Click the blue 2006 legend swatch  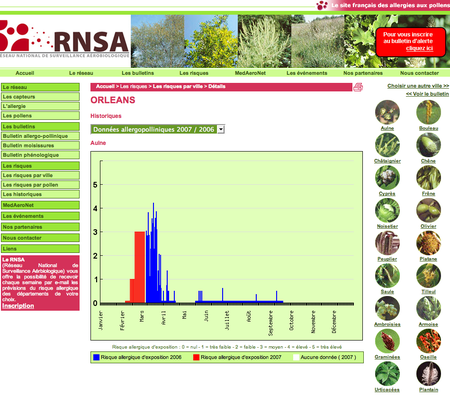click(x=96, y=357)
